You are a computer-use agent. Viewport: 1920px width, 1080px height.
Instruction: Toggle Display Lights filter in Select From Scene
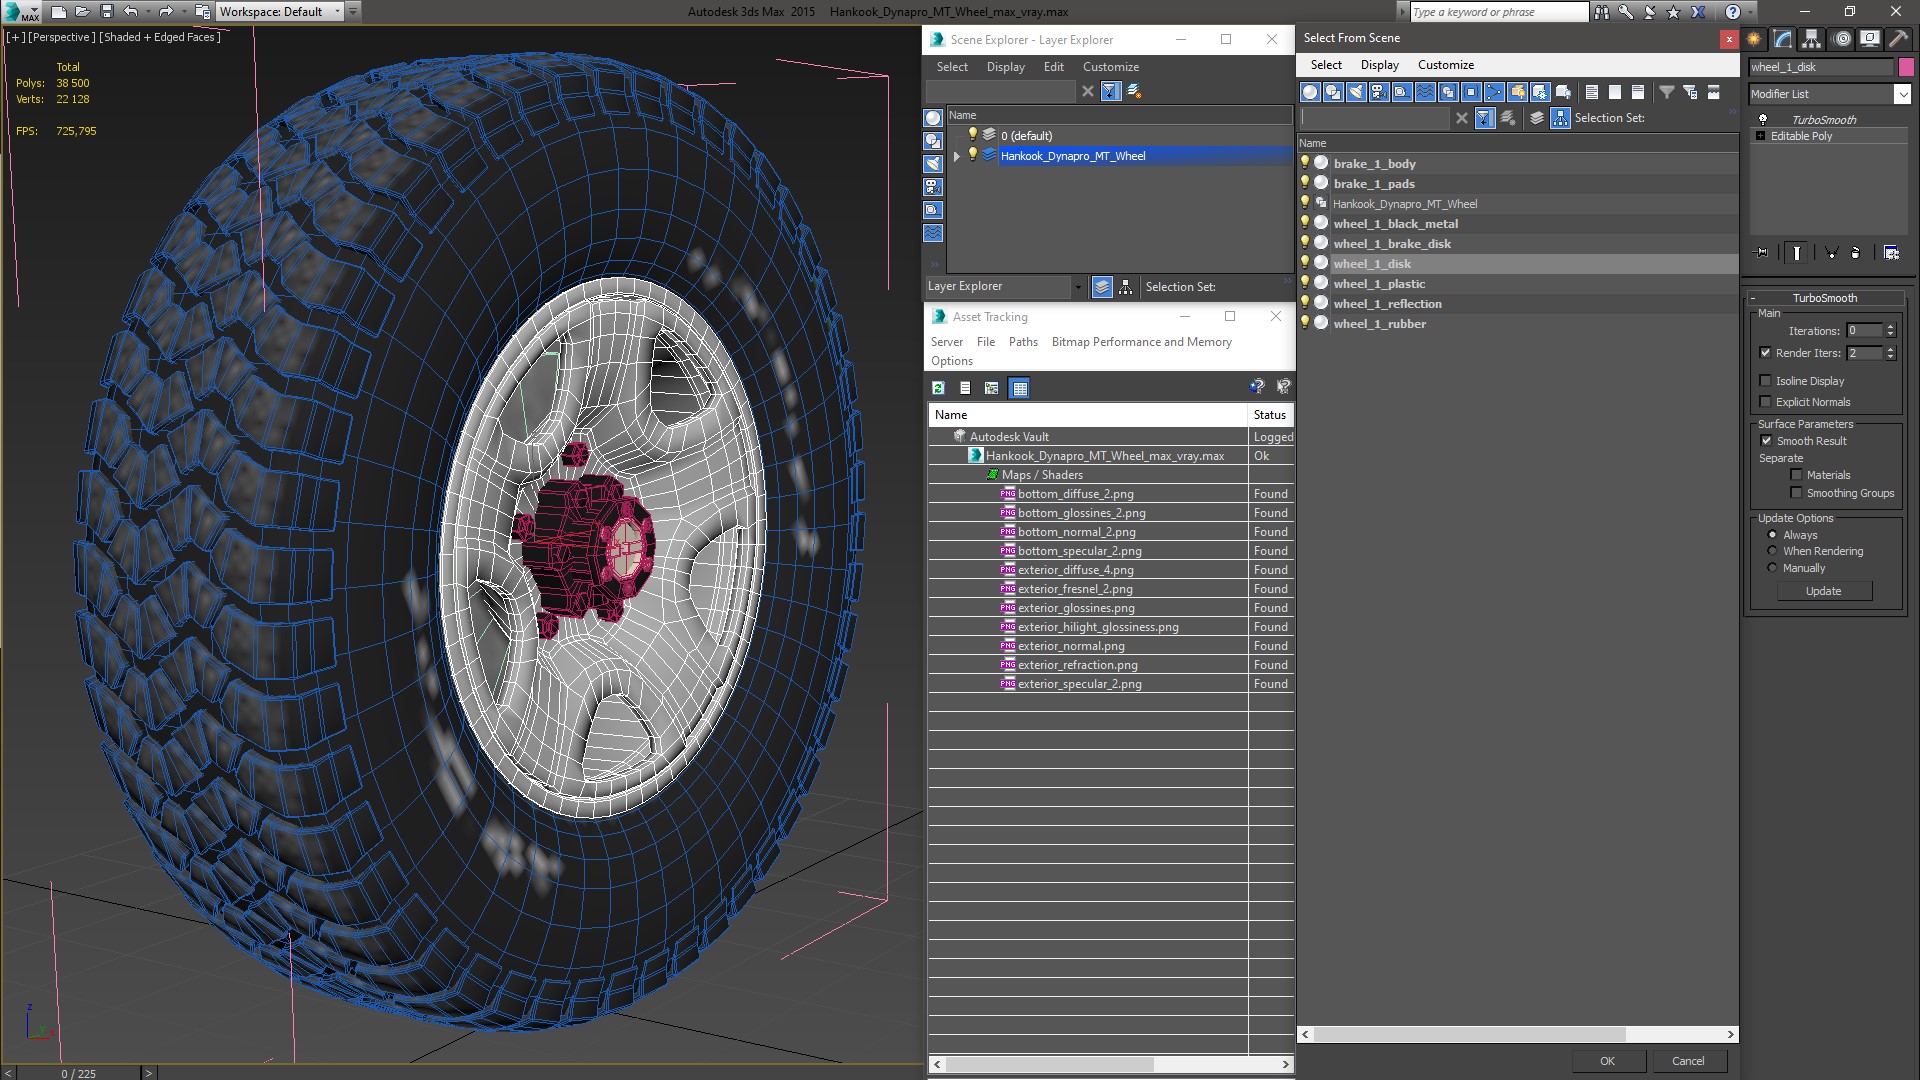(1356, 92)
